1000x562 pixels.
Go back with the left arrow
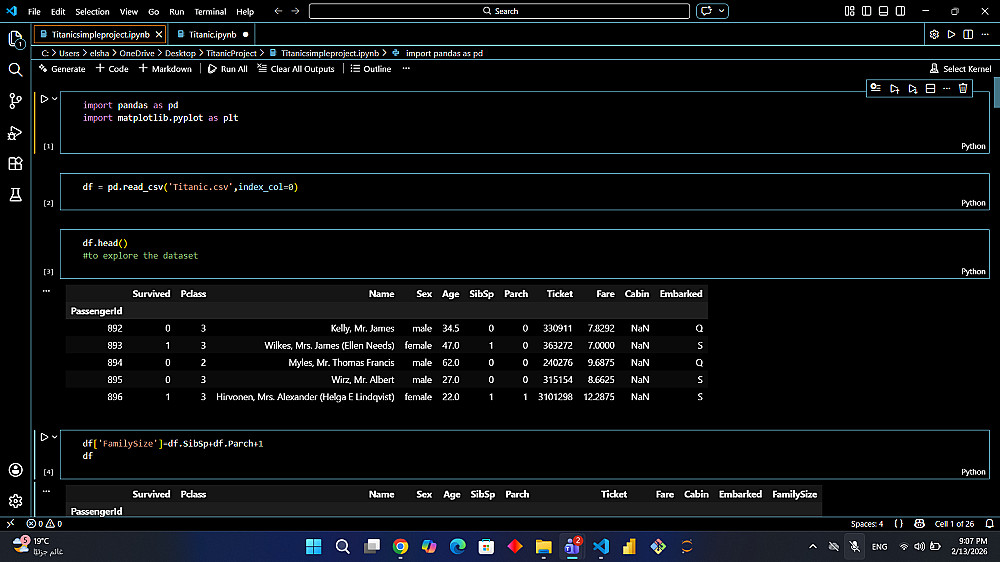coord(278,11)
